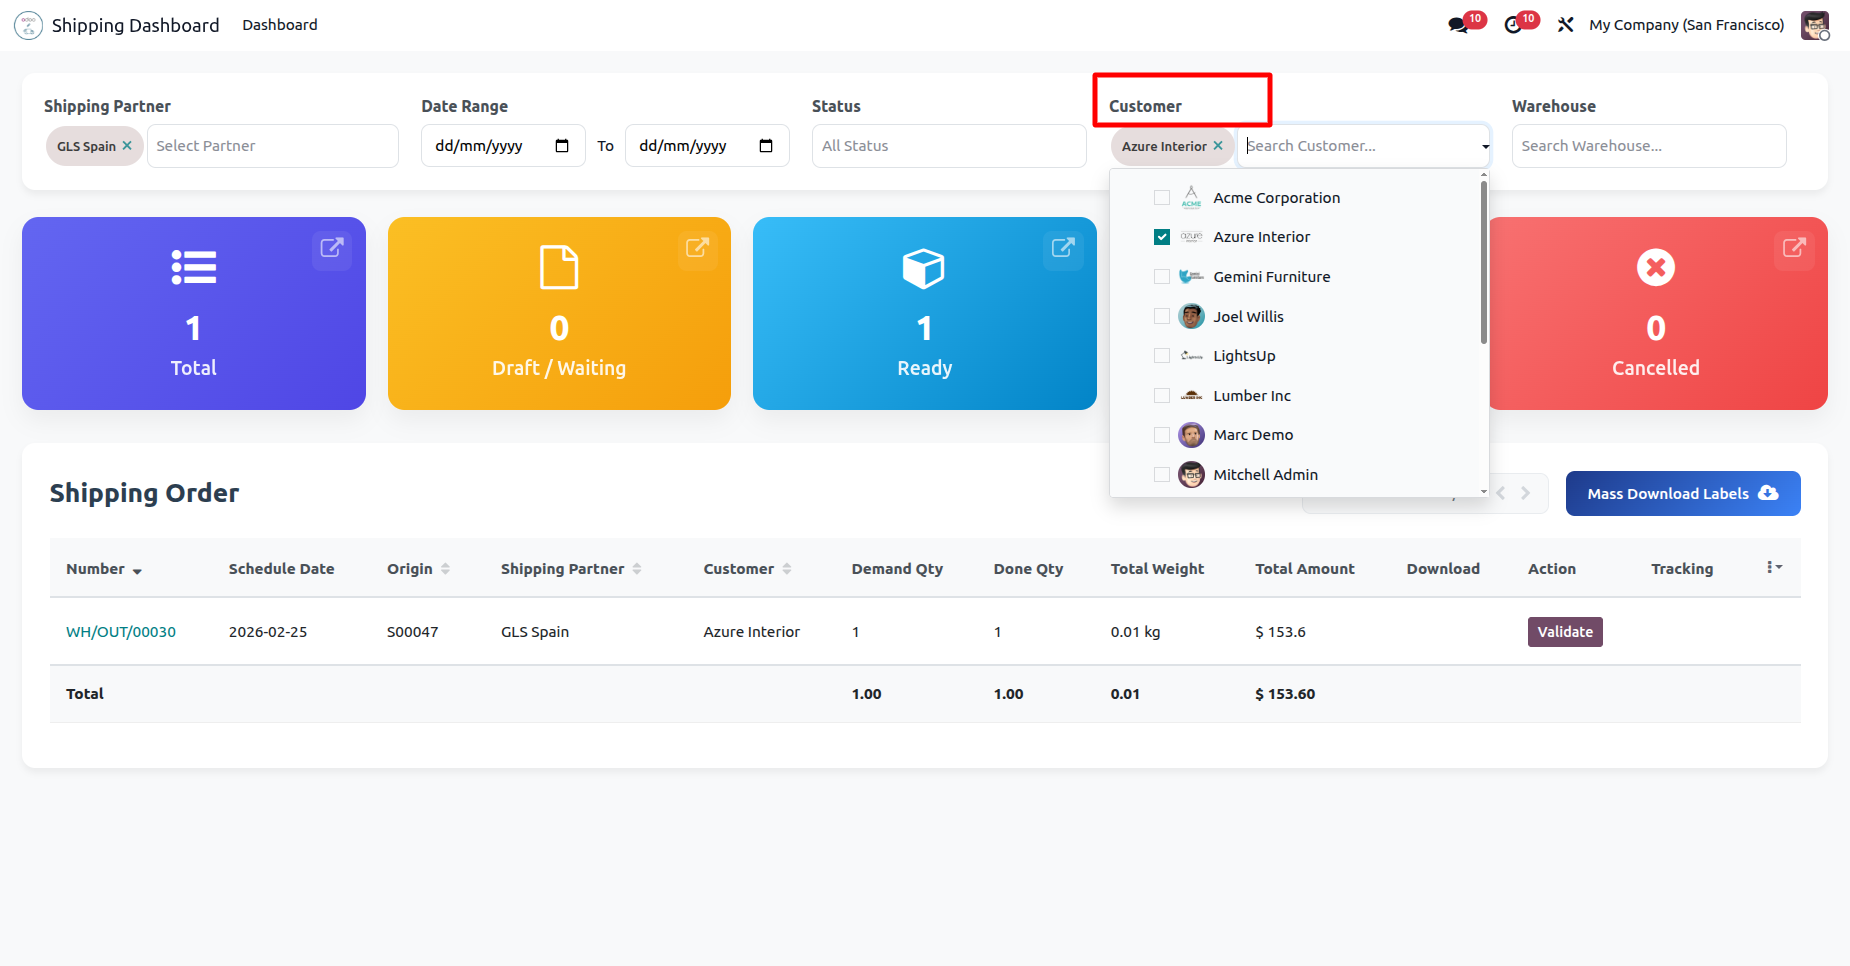Open the All Status dropdown
This screenshot has width=1850, height=966.
[948, 146]
